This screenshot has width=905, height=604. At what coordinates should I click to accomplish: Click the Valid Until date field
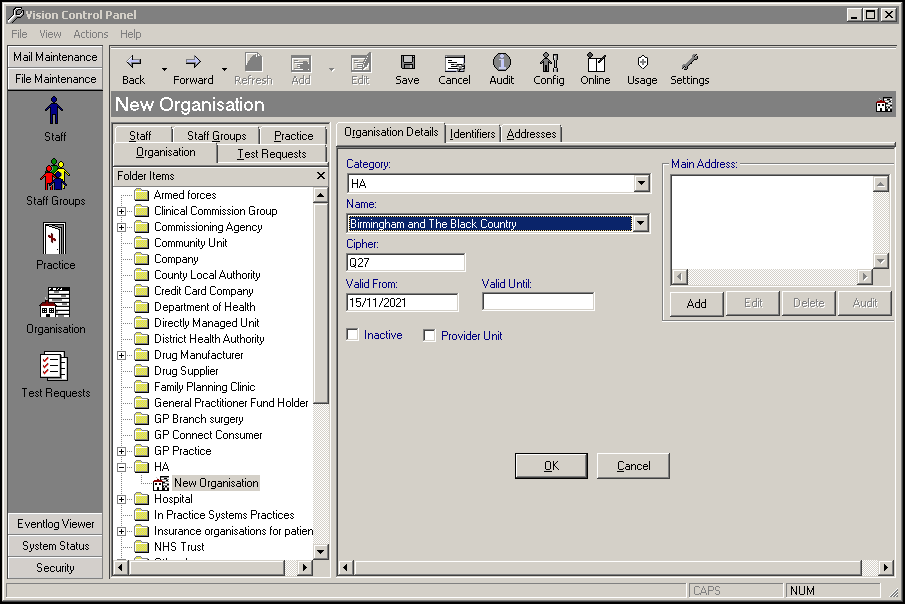coord(538,302)
